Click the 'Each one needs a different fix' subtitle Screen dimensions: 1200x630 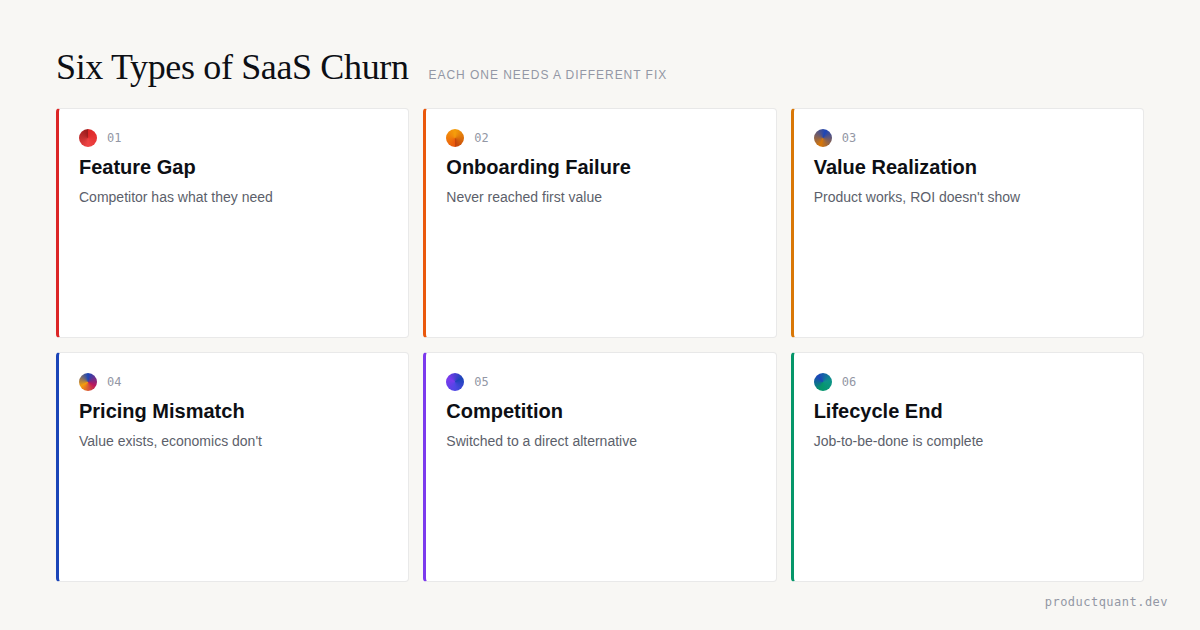pyautogui.click(x=547, y=75)
